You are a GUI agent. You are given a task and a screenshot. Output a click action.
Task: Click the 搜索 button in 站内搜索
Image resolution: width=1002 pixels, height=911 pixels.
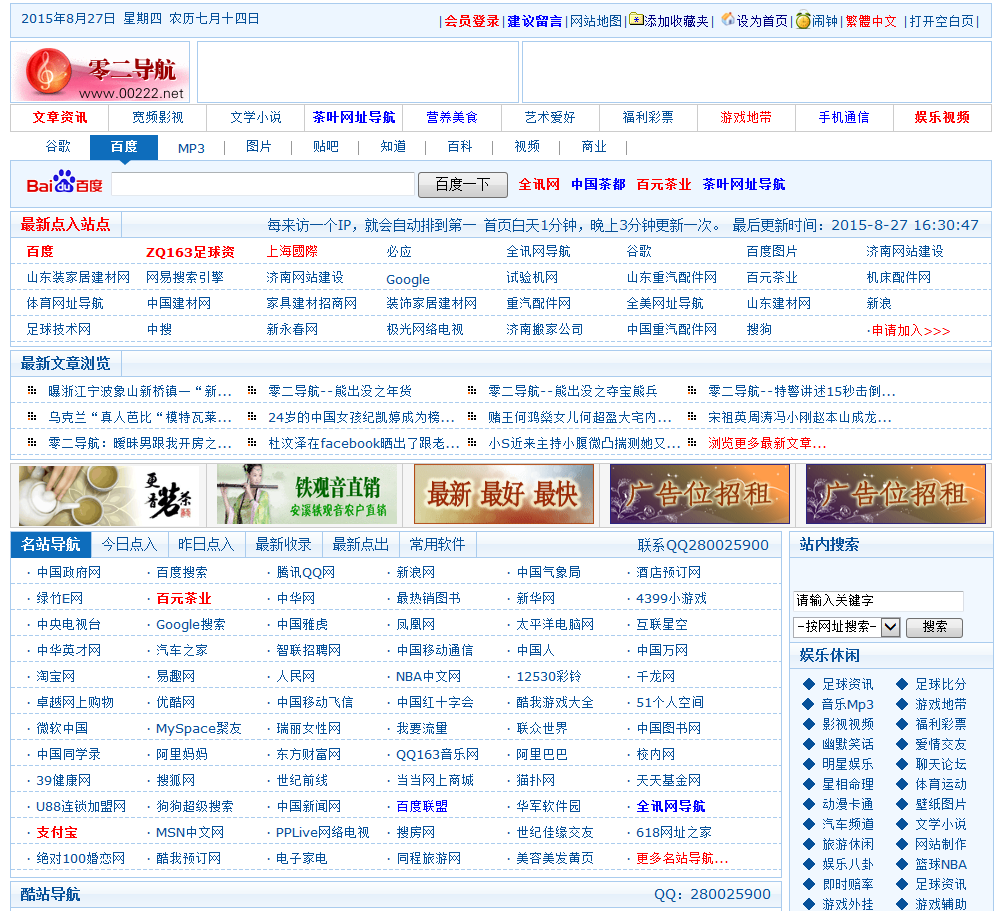[x=934, y=627]
